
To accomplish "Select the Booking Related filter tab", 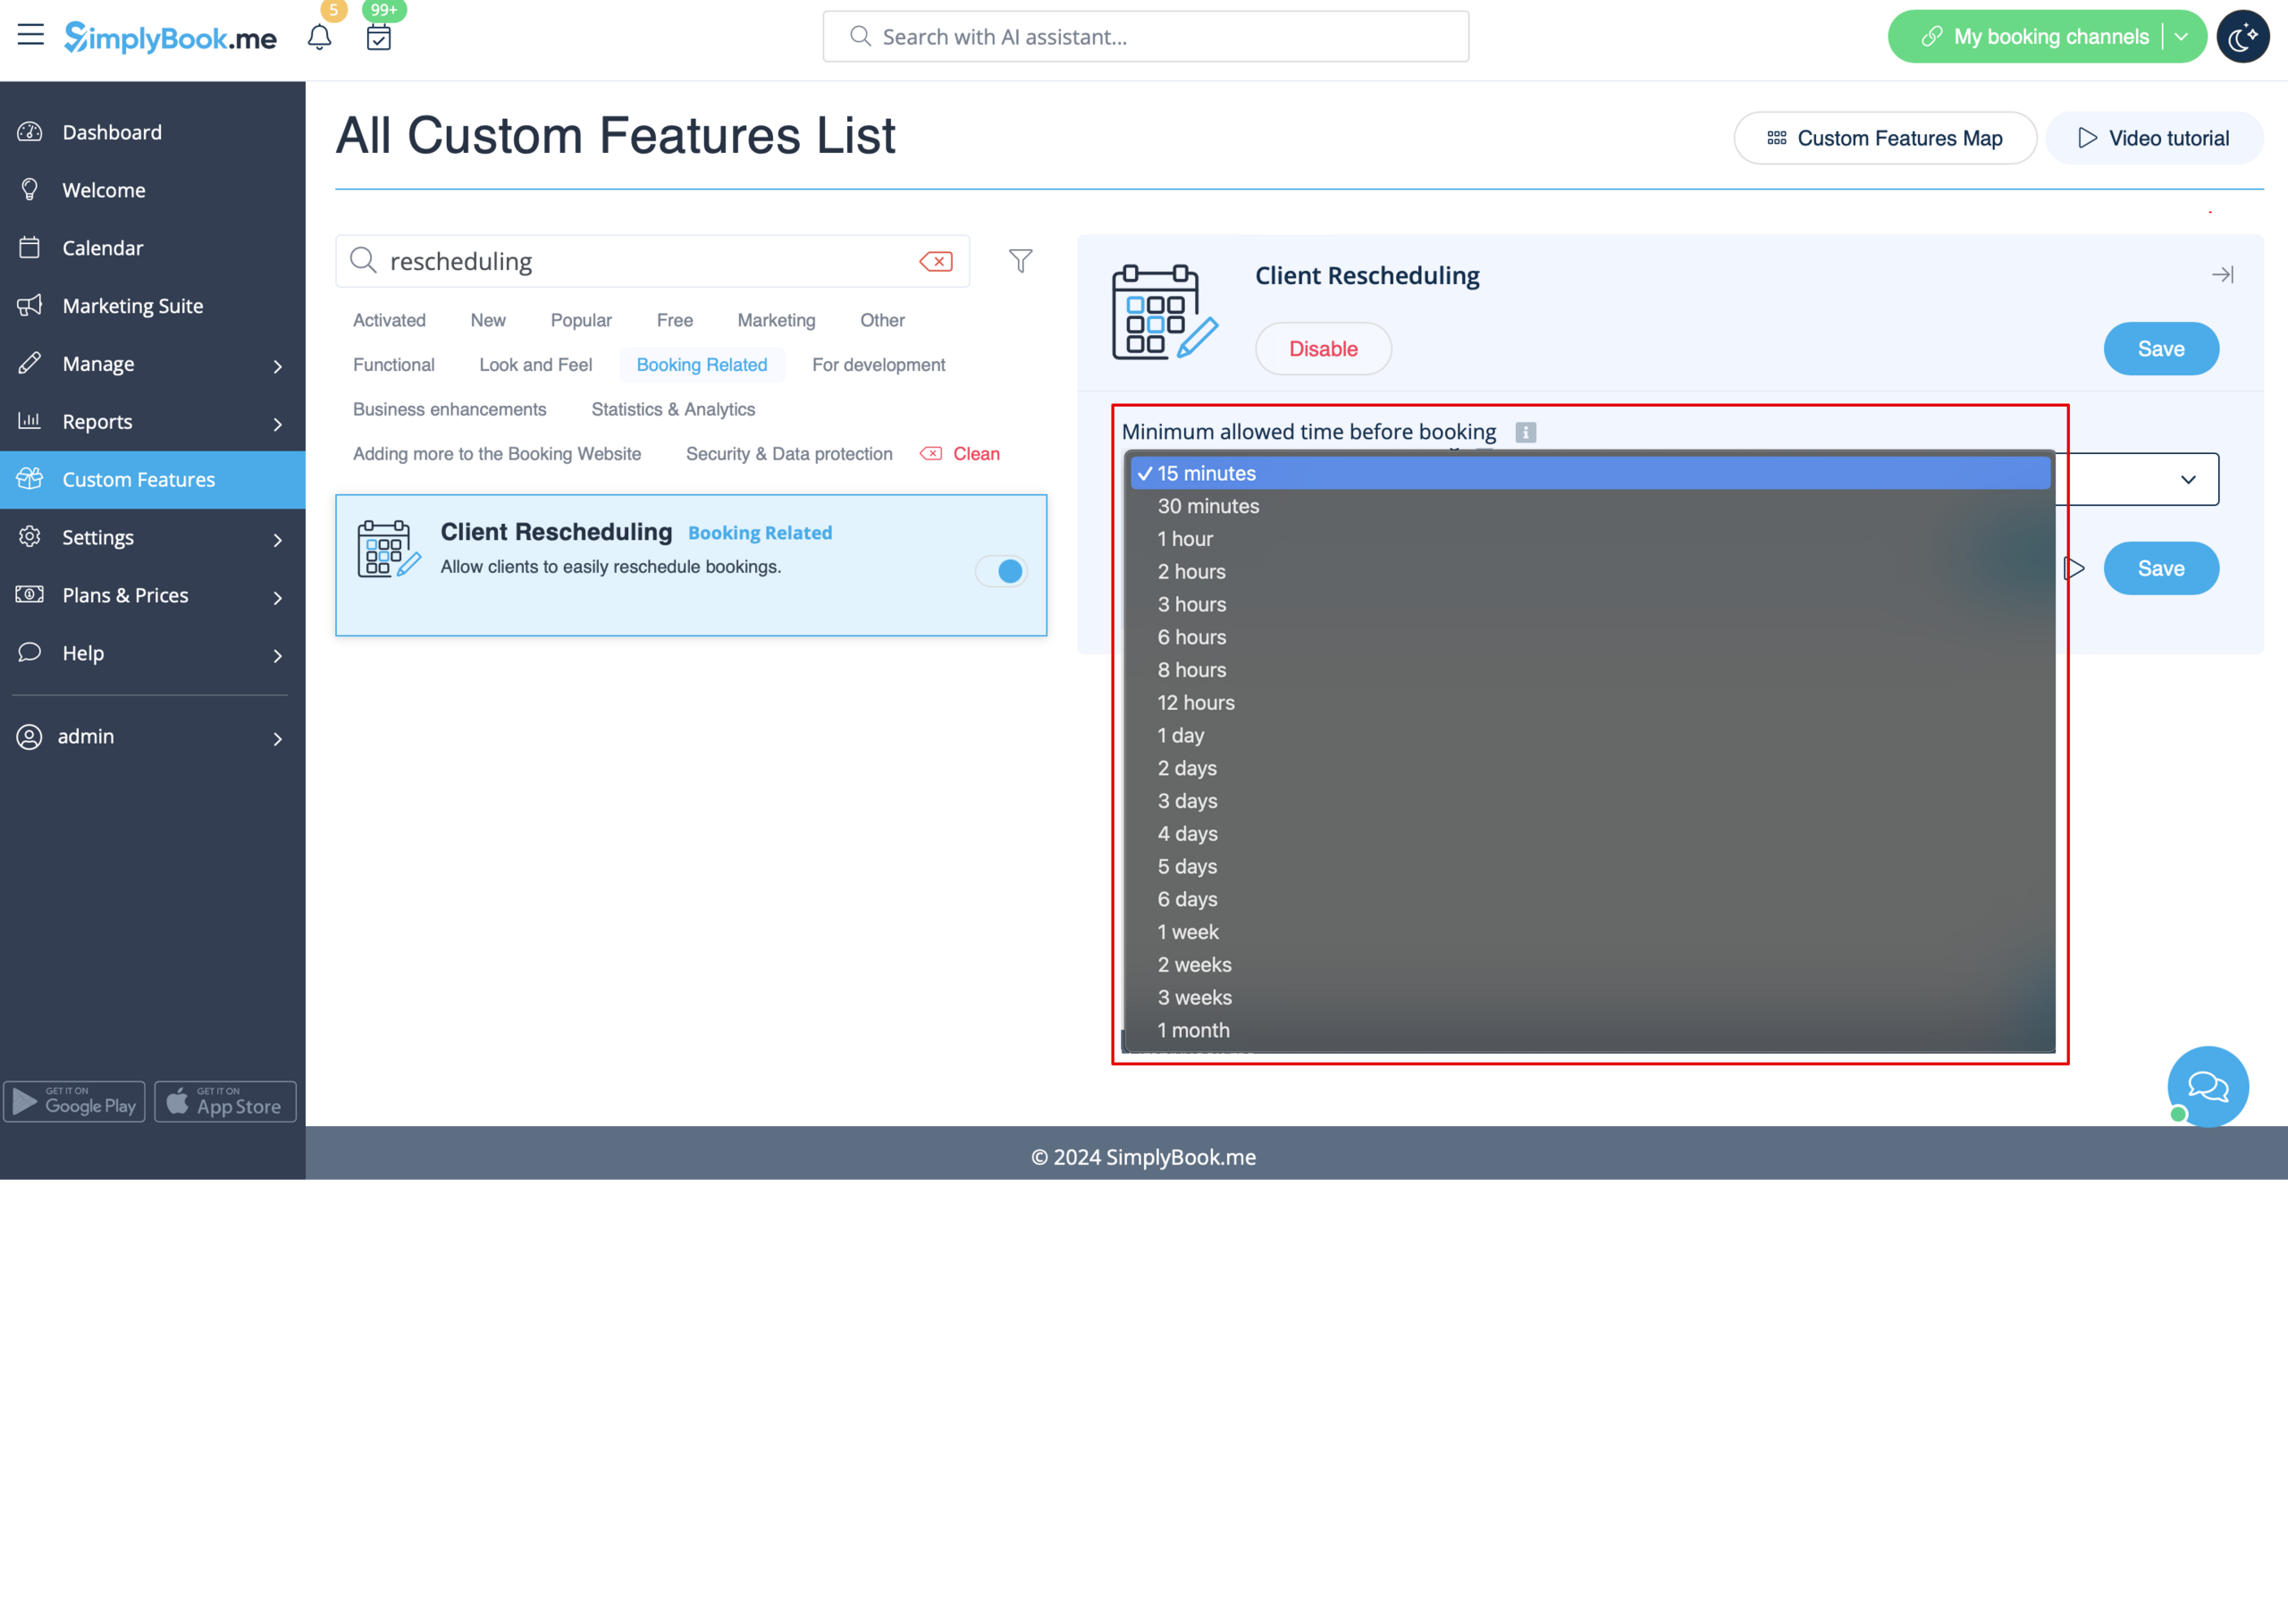I will 701,365.
